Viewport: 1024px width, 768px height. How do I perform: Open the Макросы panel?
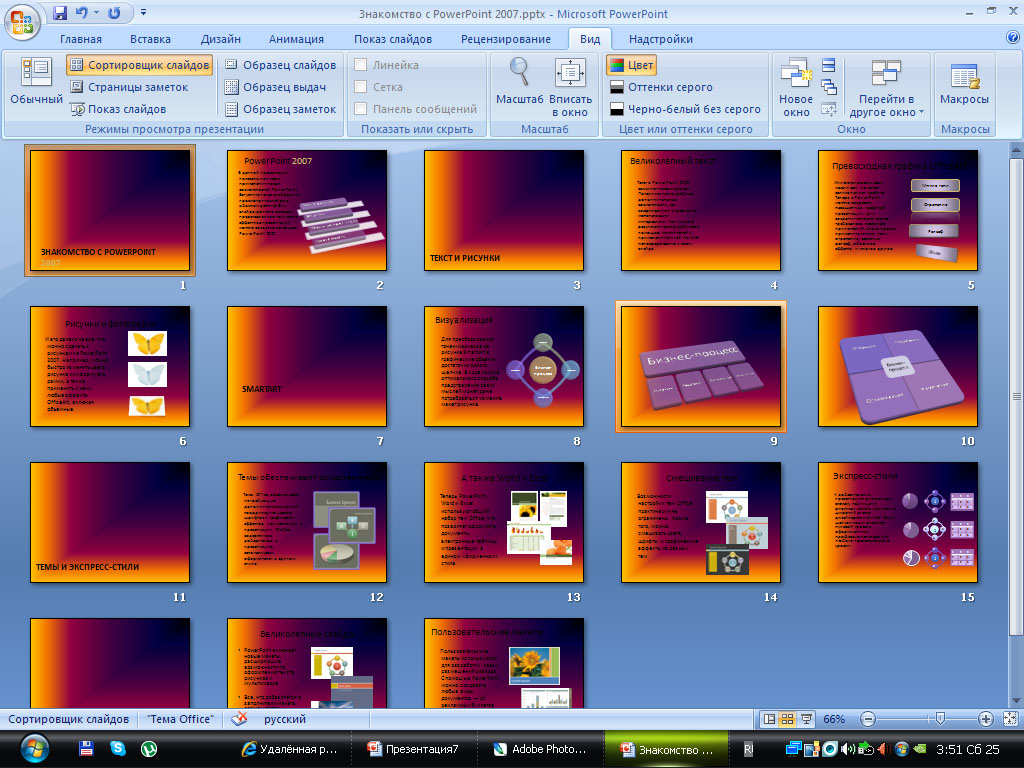pos(963,85)
